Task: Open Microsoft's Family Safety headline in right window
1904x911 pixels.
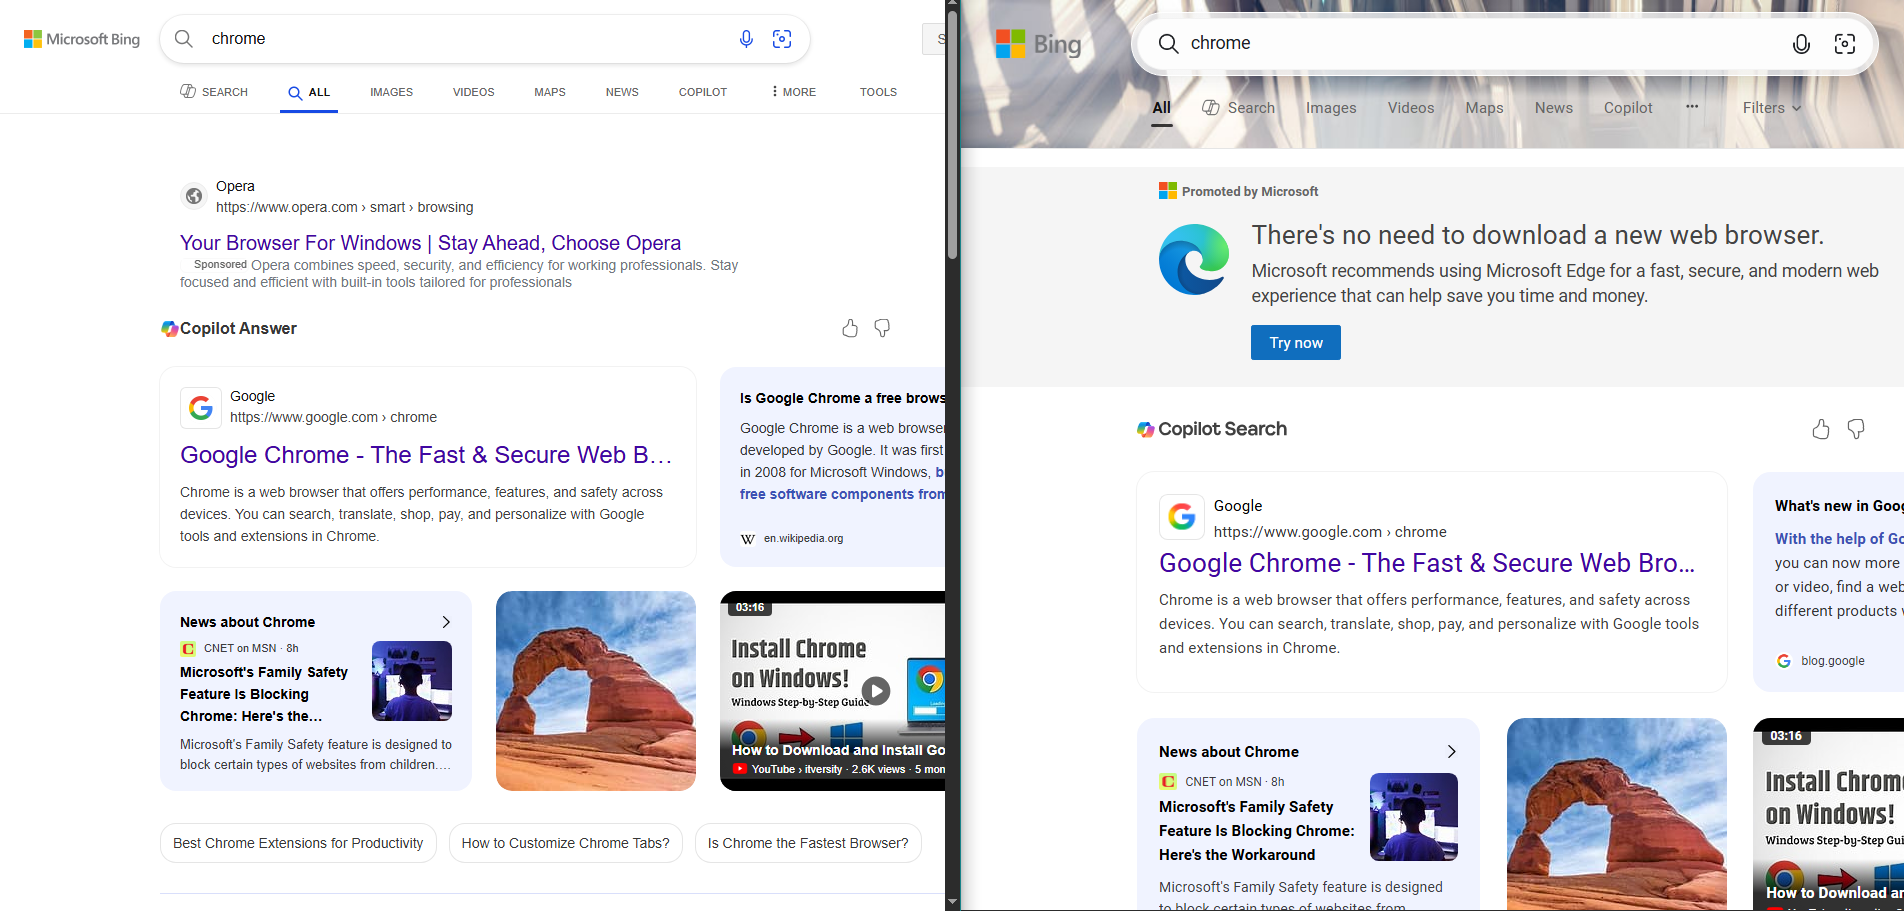Action: point(1257,831)
